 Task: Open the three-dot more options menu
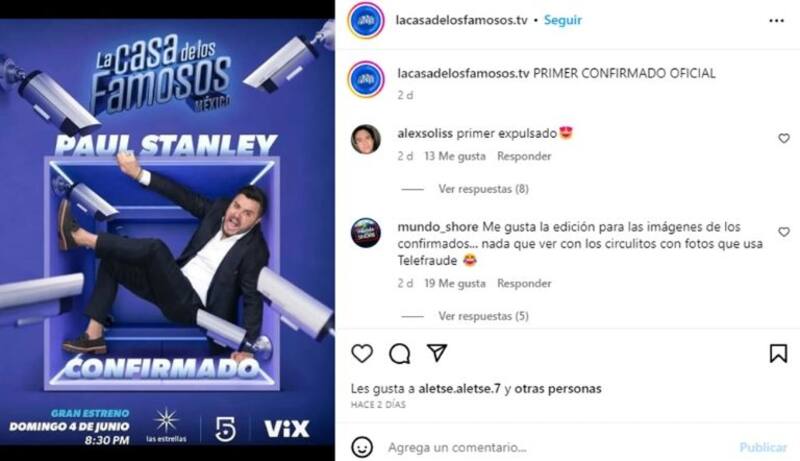coord(776,20)
